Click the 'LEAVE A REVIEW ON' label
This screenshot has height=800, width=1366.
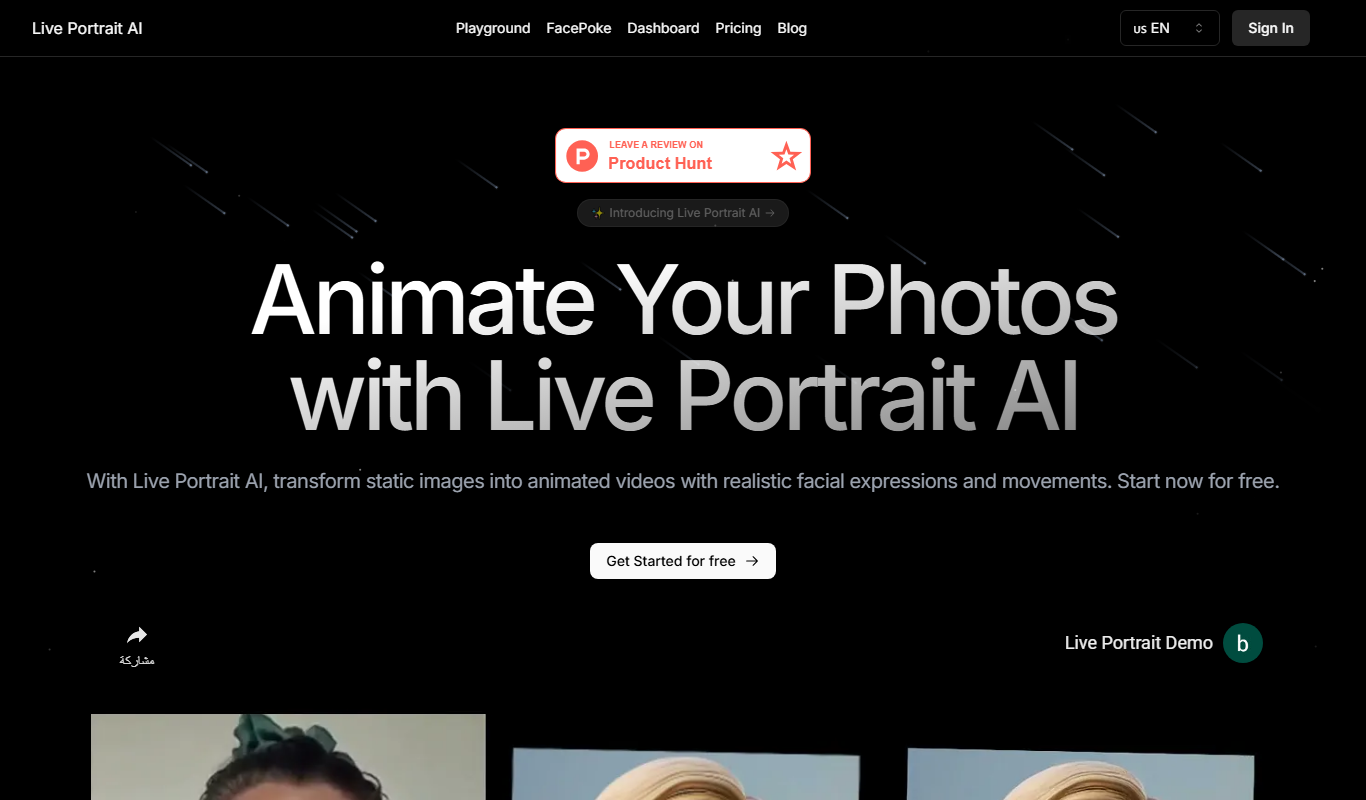tap(656, 145)
